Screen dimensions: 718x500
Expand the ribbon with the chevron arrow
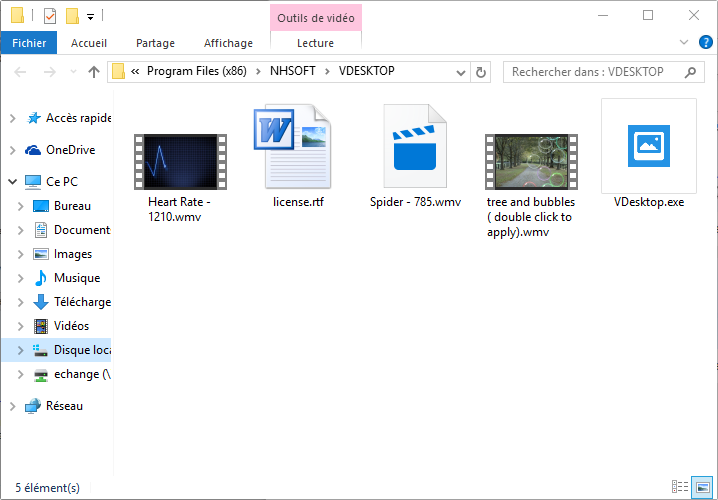[683, 43]
